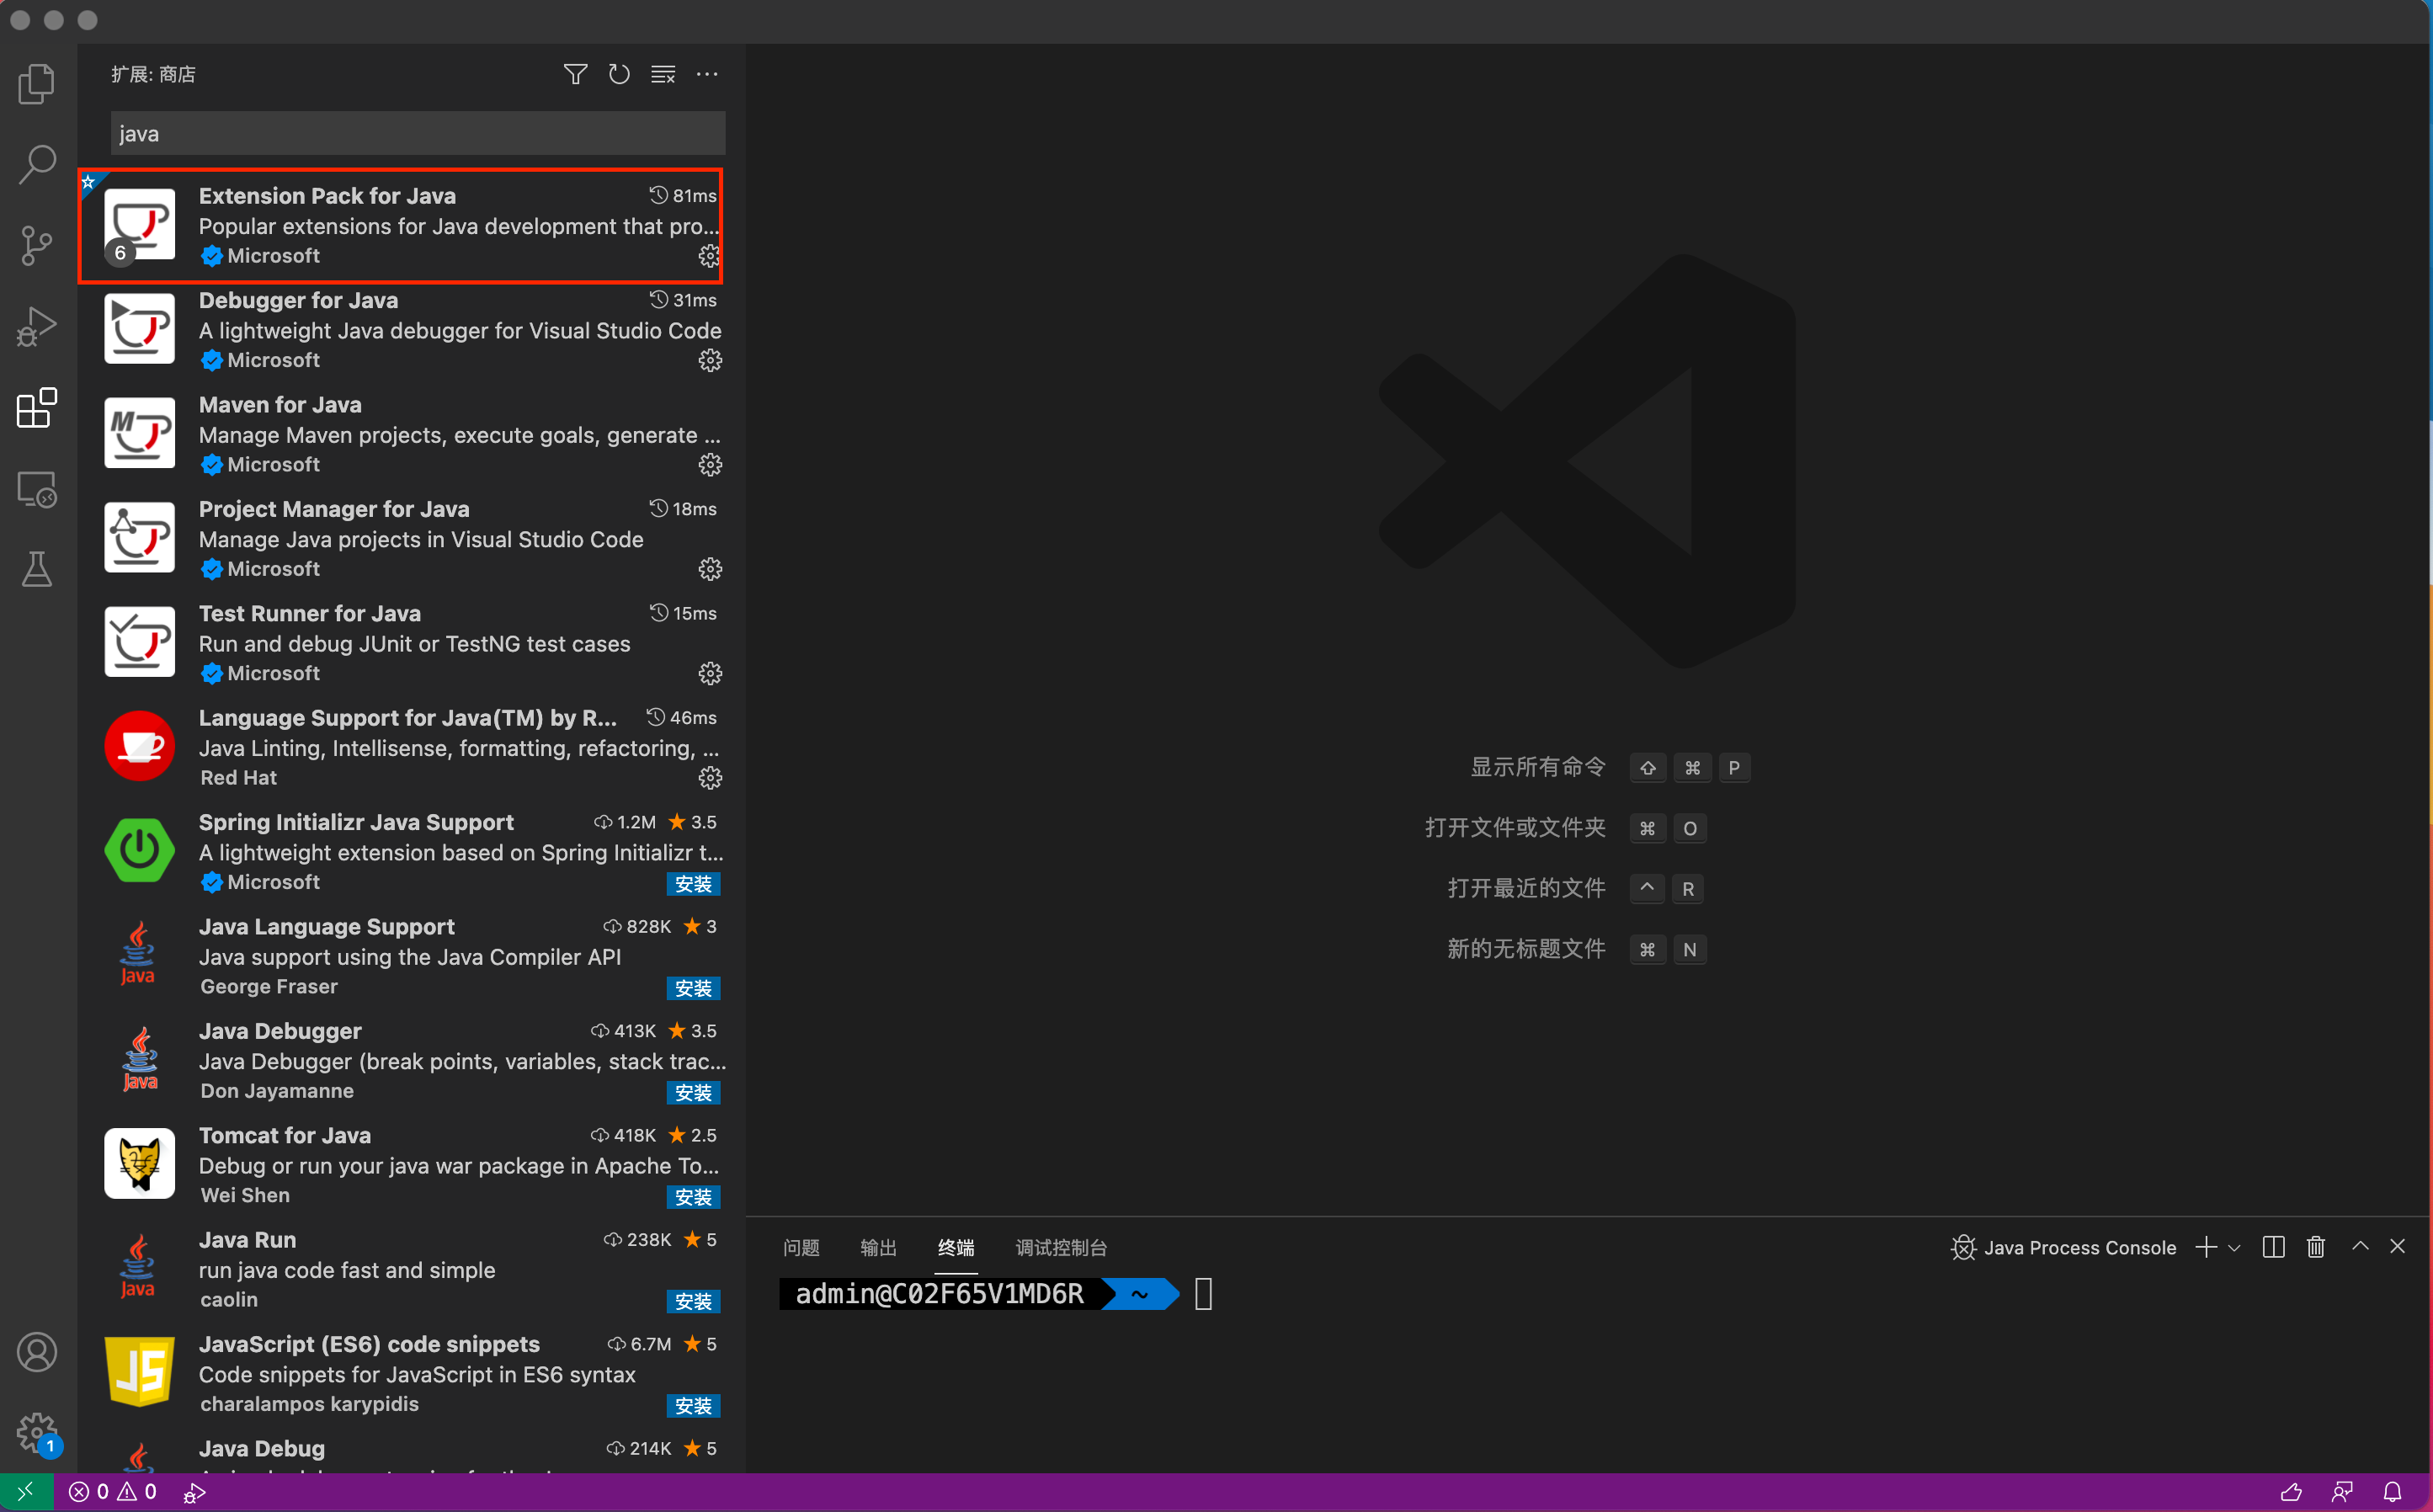
Task: Select Maven for Java extension
Action: click(412, 435)
